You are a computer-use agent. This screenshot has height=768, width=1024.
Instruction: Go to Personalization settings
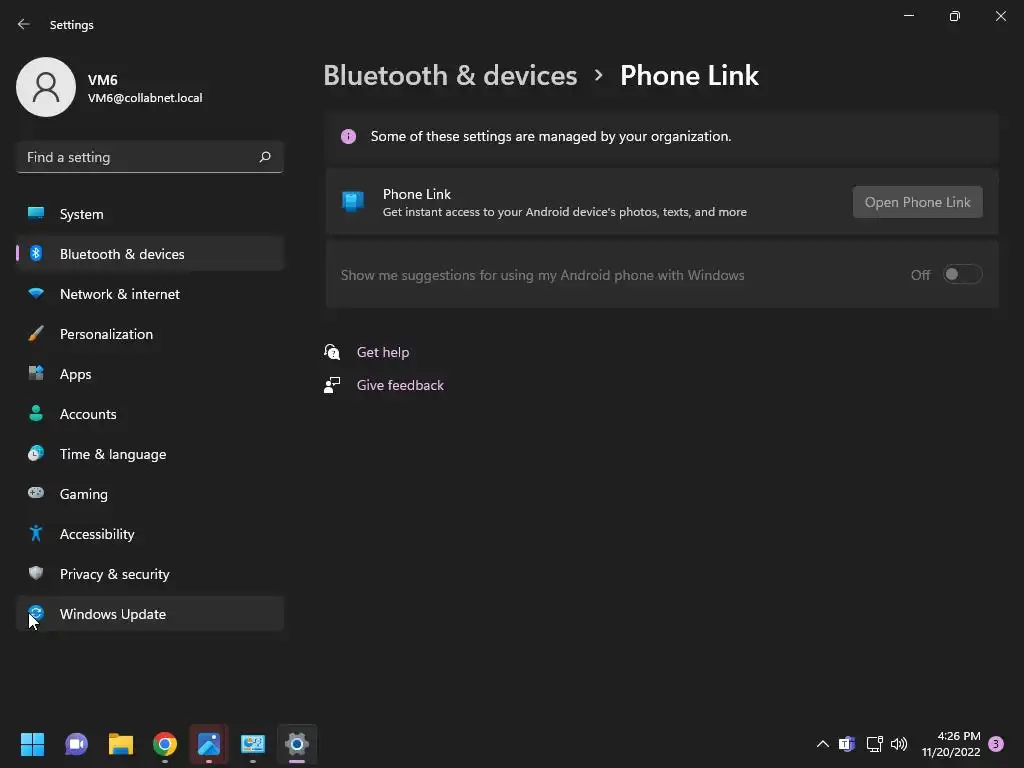[x=150, y=334]
